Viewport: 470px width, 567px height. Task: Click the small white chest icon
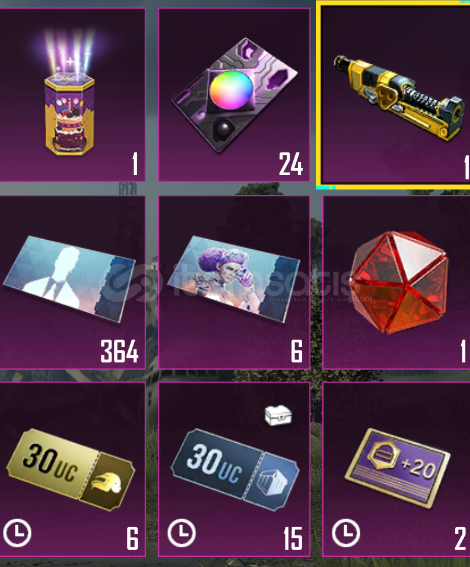coord(278,415)
